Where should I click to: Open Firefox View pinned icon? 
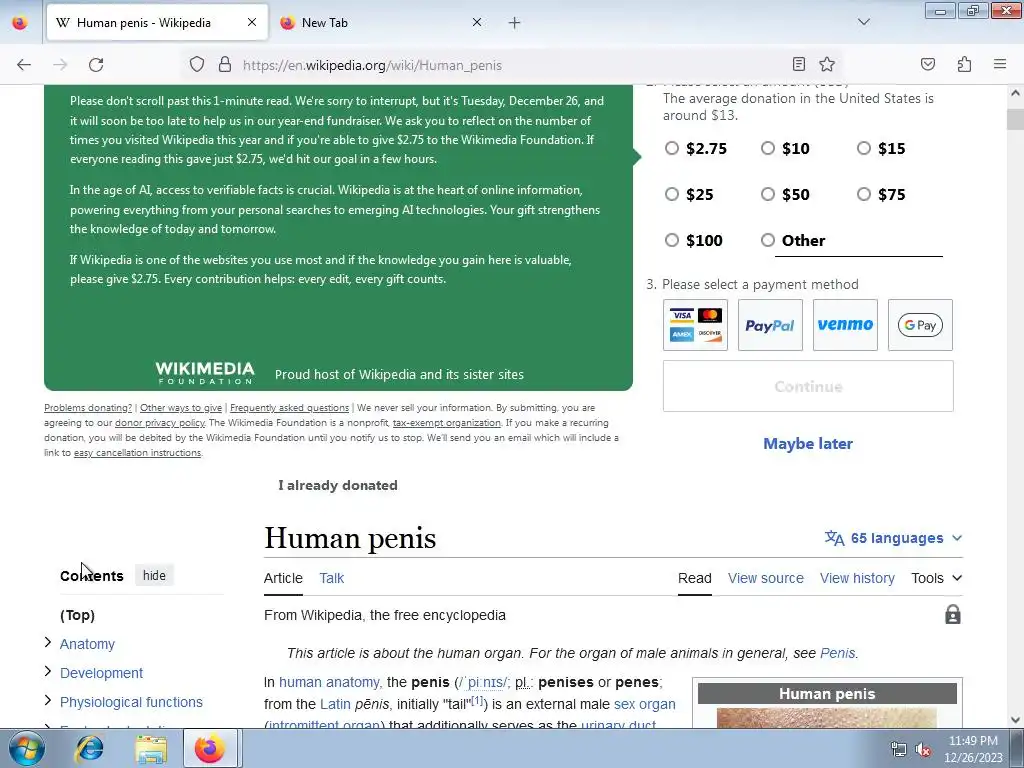click(20, 23)
